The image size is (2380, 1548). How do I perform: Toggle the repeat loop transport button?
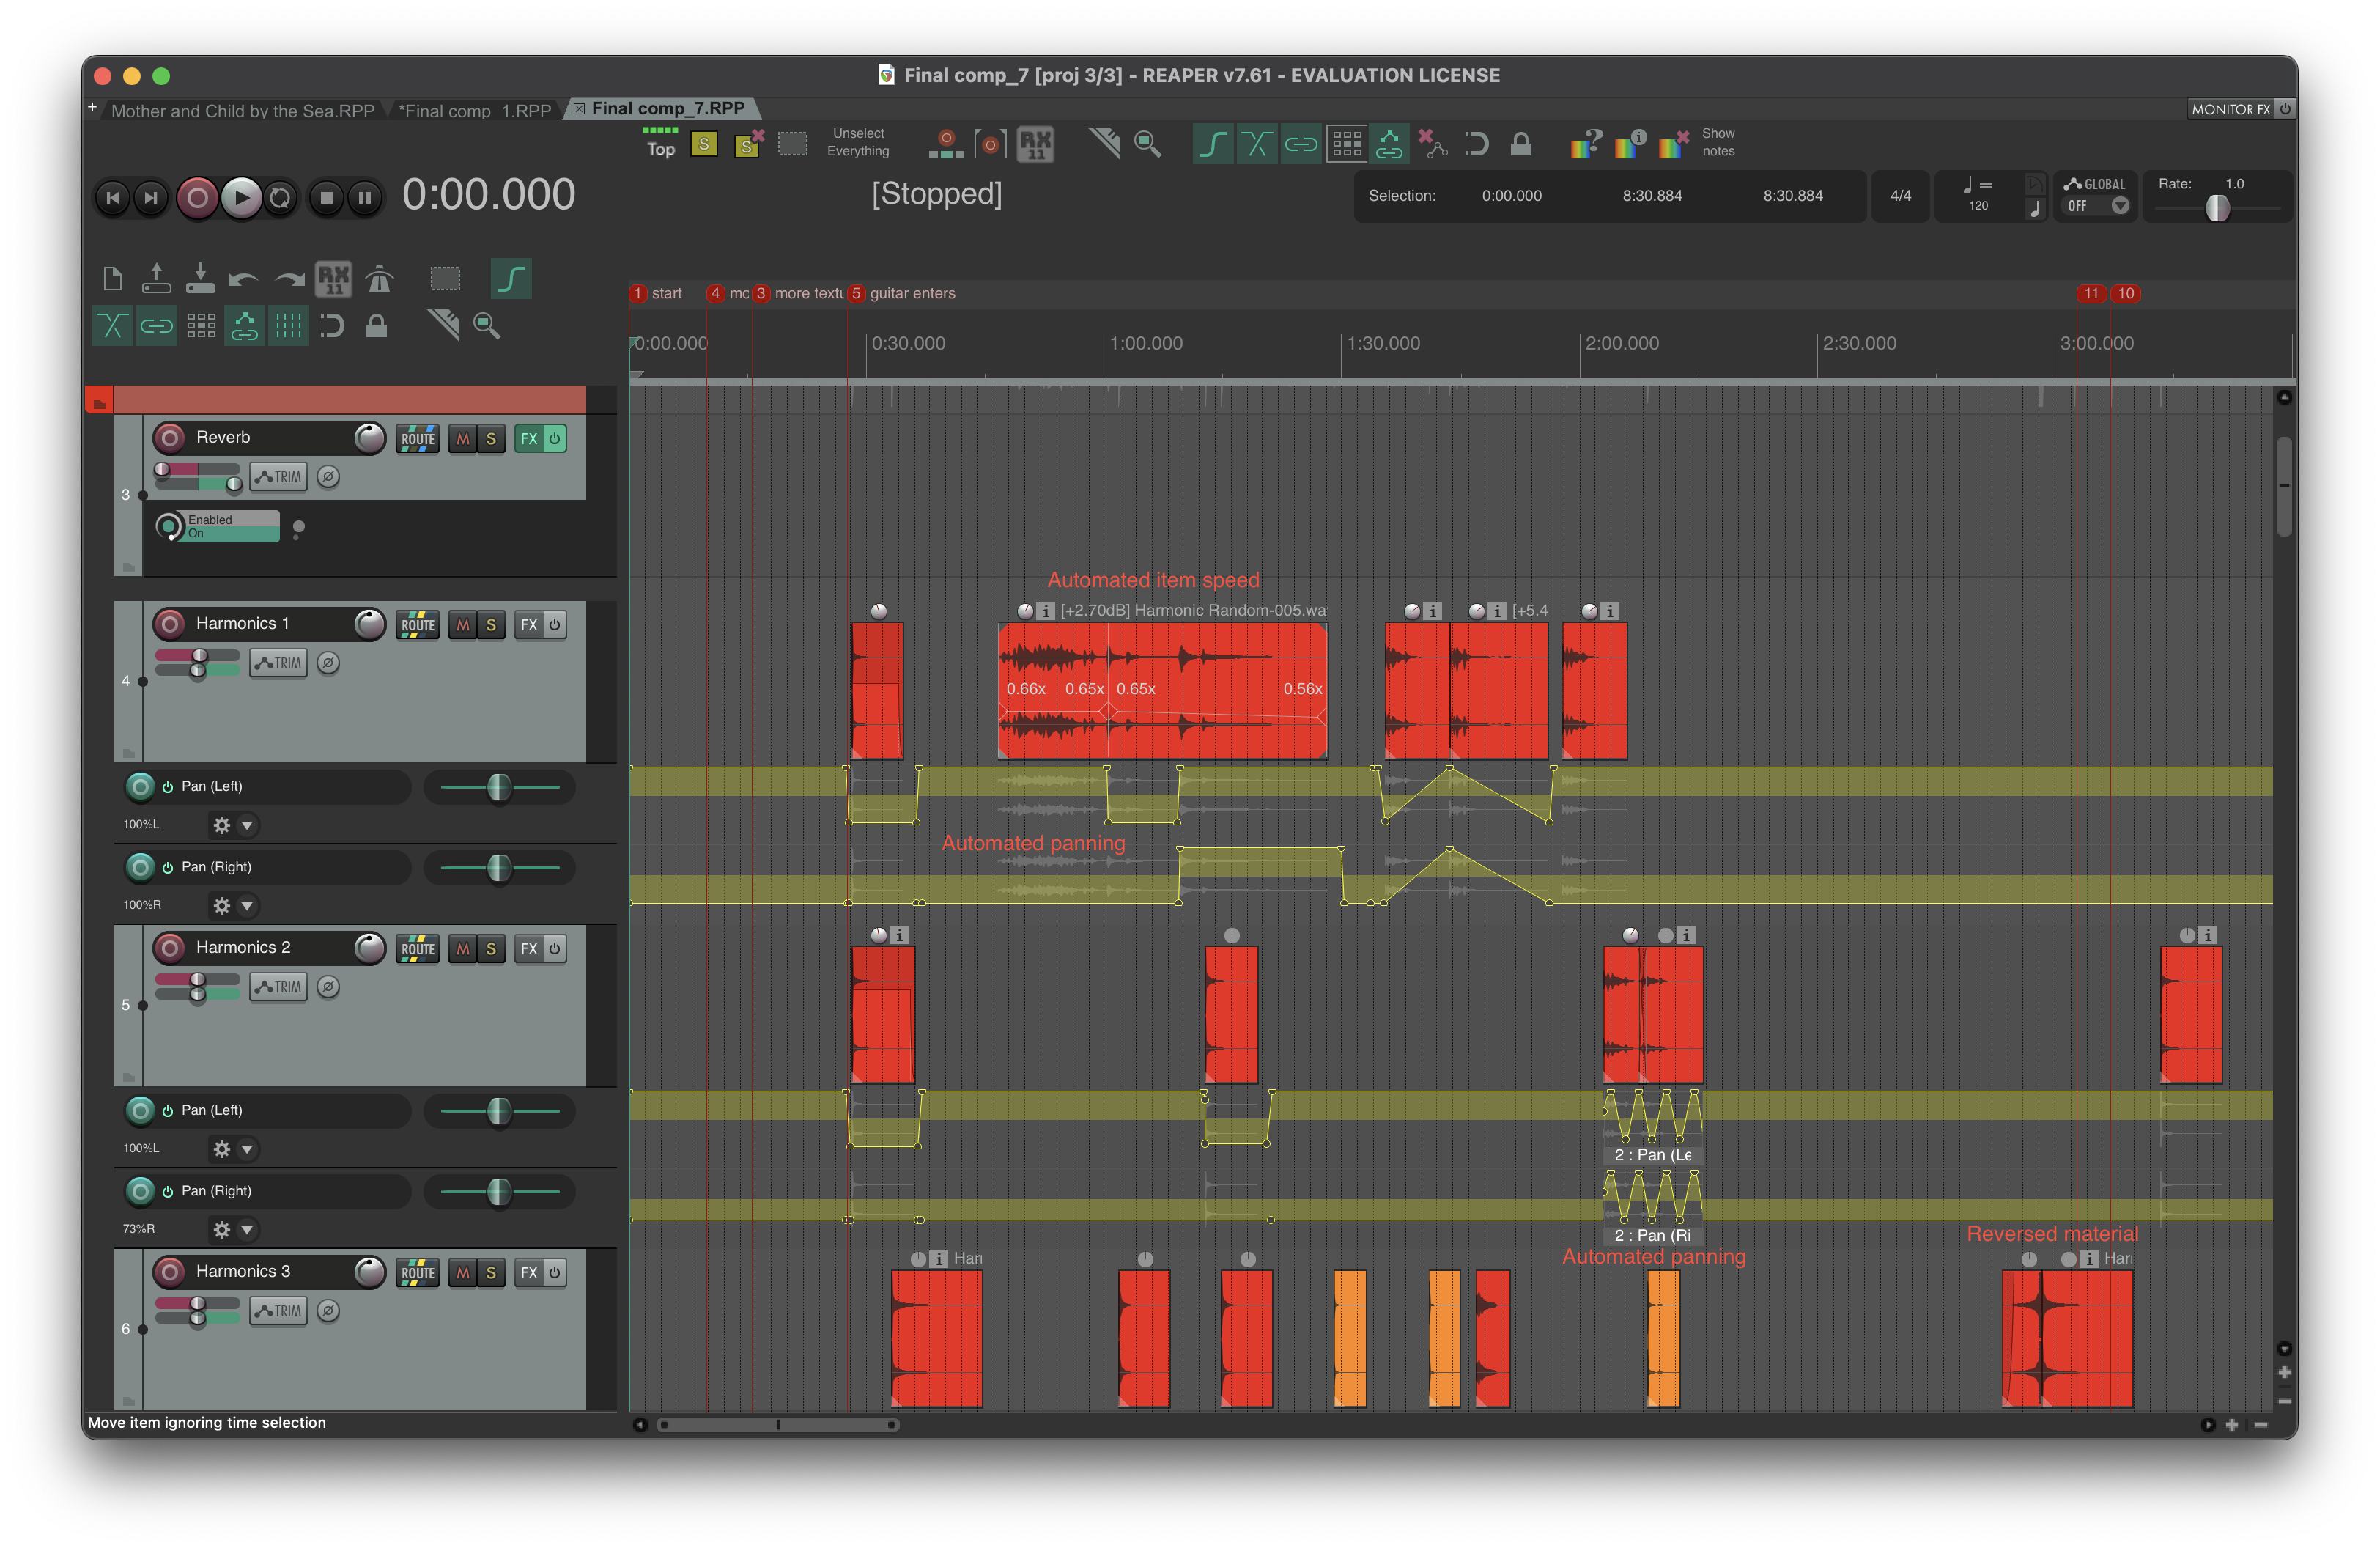point(281,198)
